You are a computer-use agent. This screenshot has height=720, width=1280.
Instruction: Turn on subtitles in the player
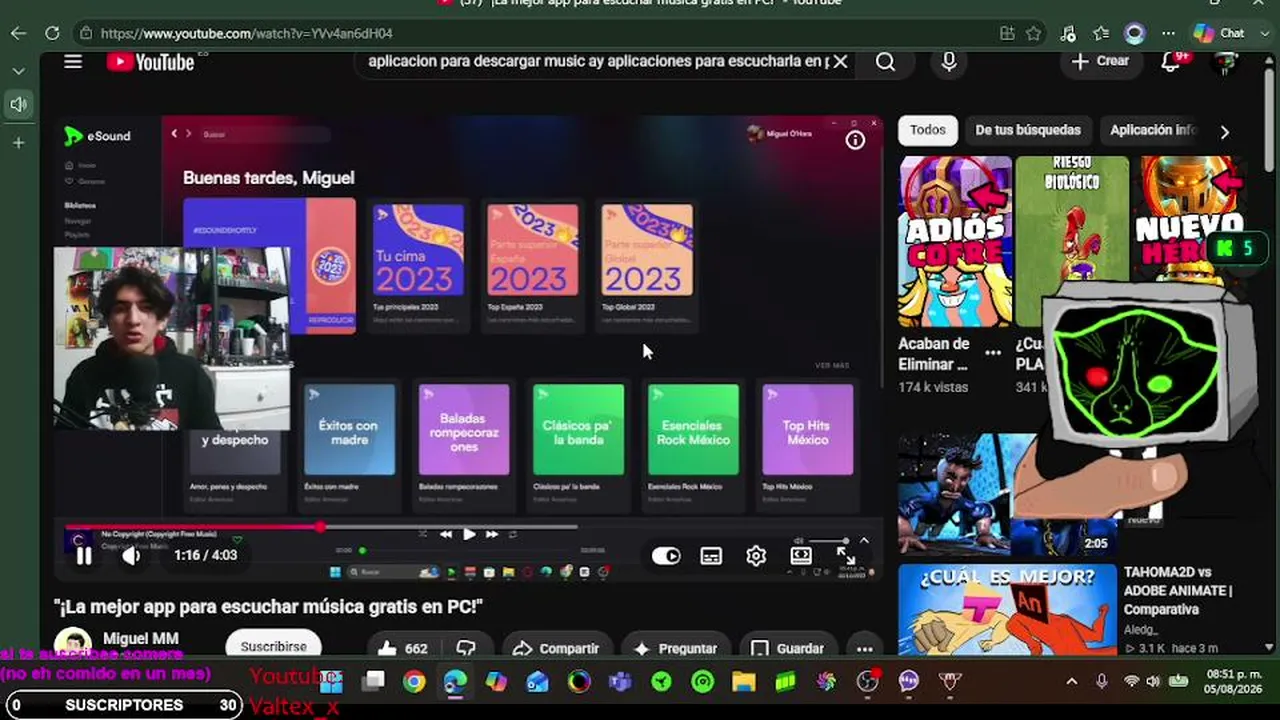[x=711, y=556]
